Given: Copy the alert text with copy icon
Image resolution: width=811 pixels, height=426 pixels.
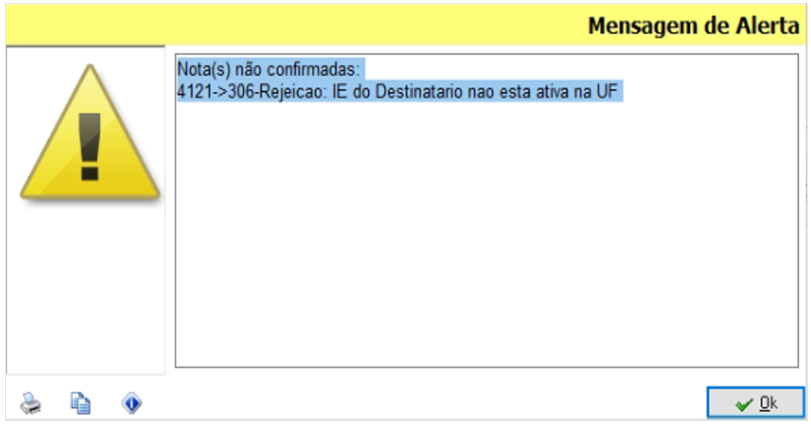Looking at the screenshot, I should (81, 403).
